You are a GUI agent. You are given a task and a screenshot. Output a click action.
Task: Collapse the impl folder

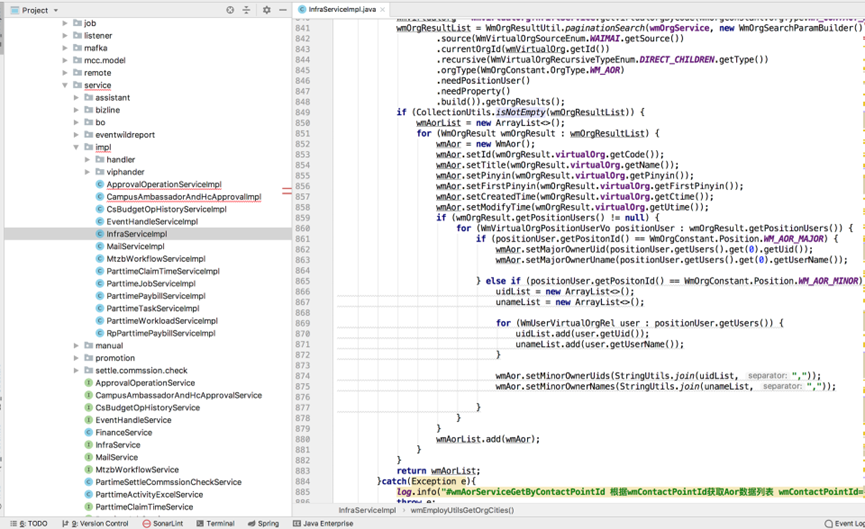76,148
